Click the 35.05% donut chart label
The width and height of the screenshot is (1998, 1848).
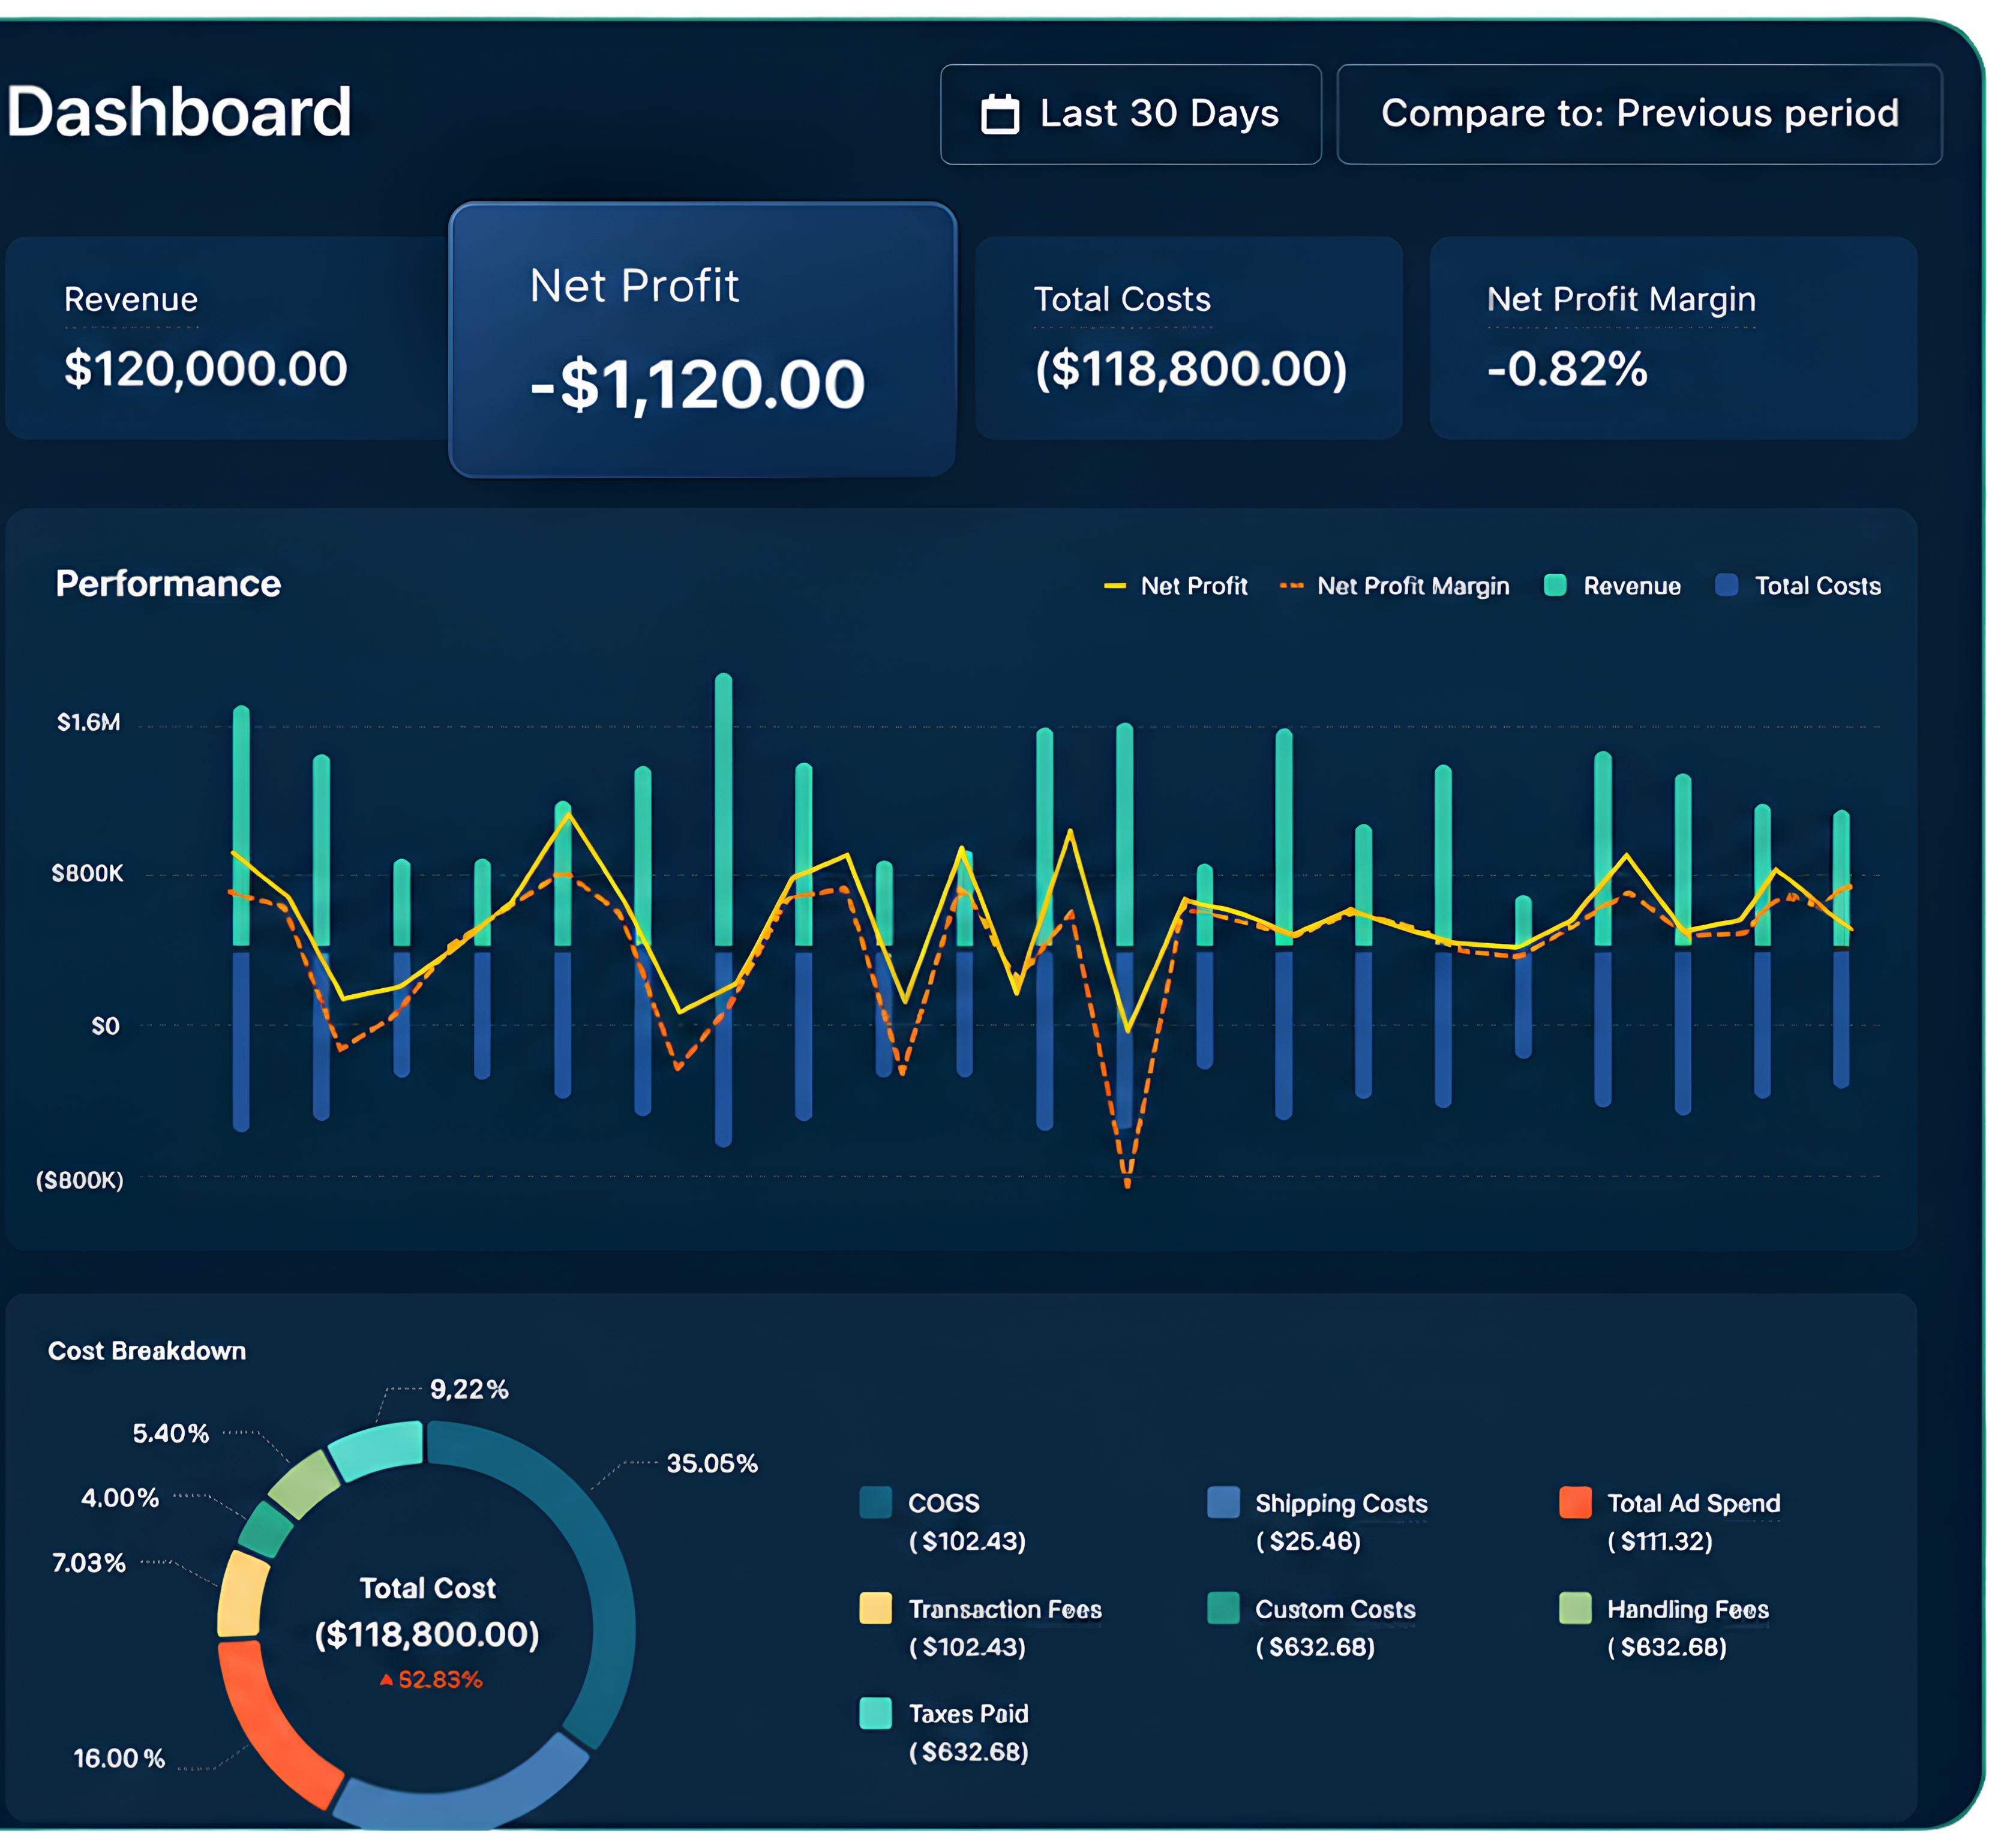coord(712,1463)
